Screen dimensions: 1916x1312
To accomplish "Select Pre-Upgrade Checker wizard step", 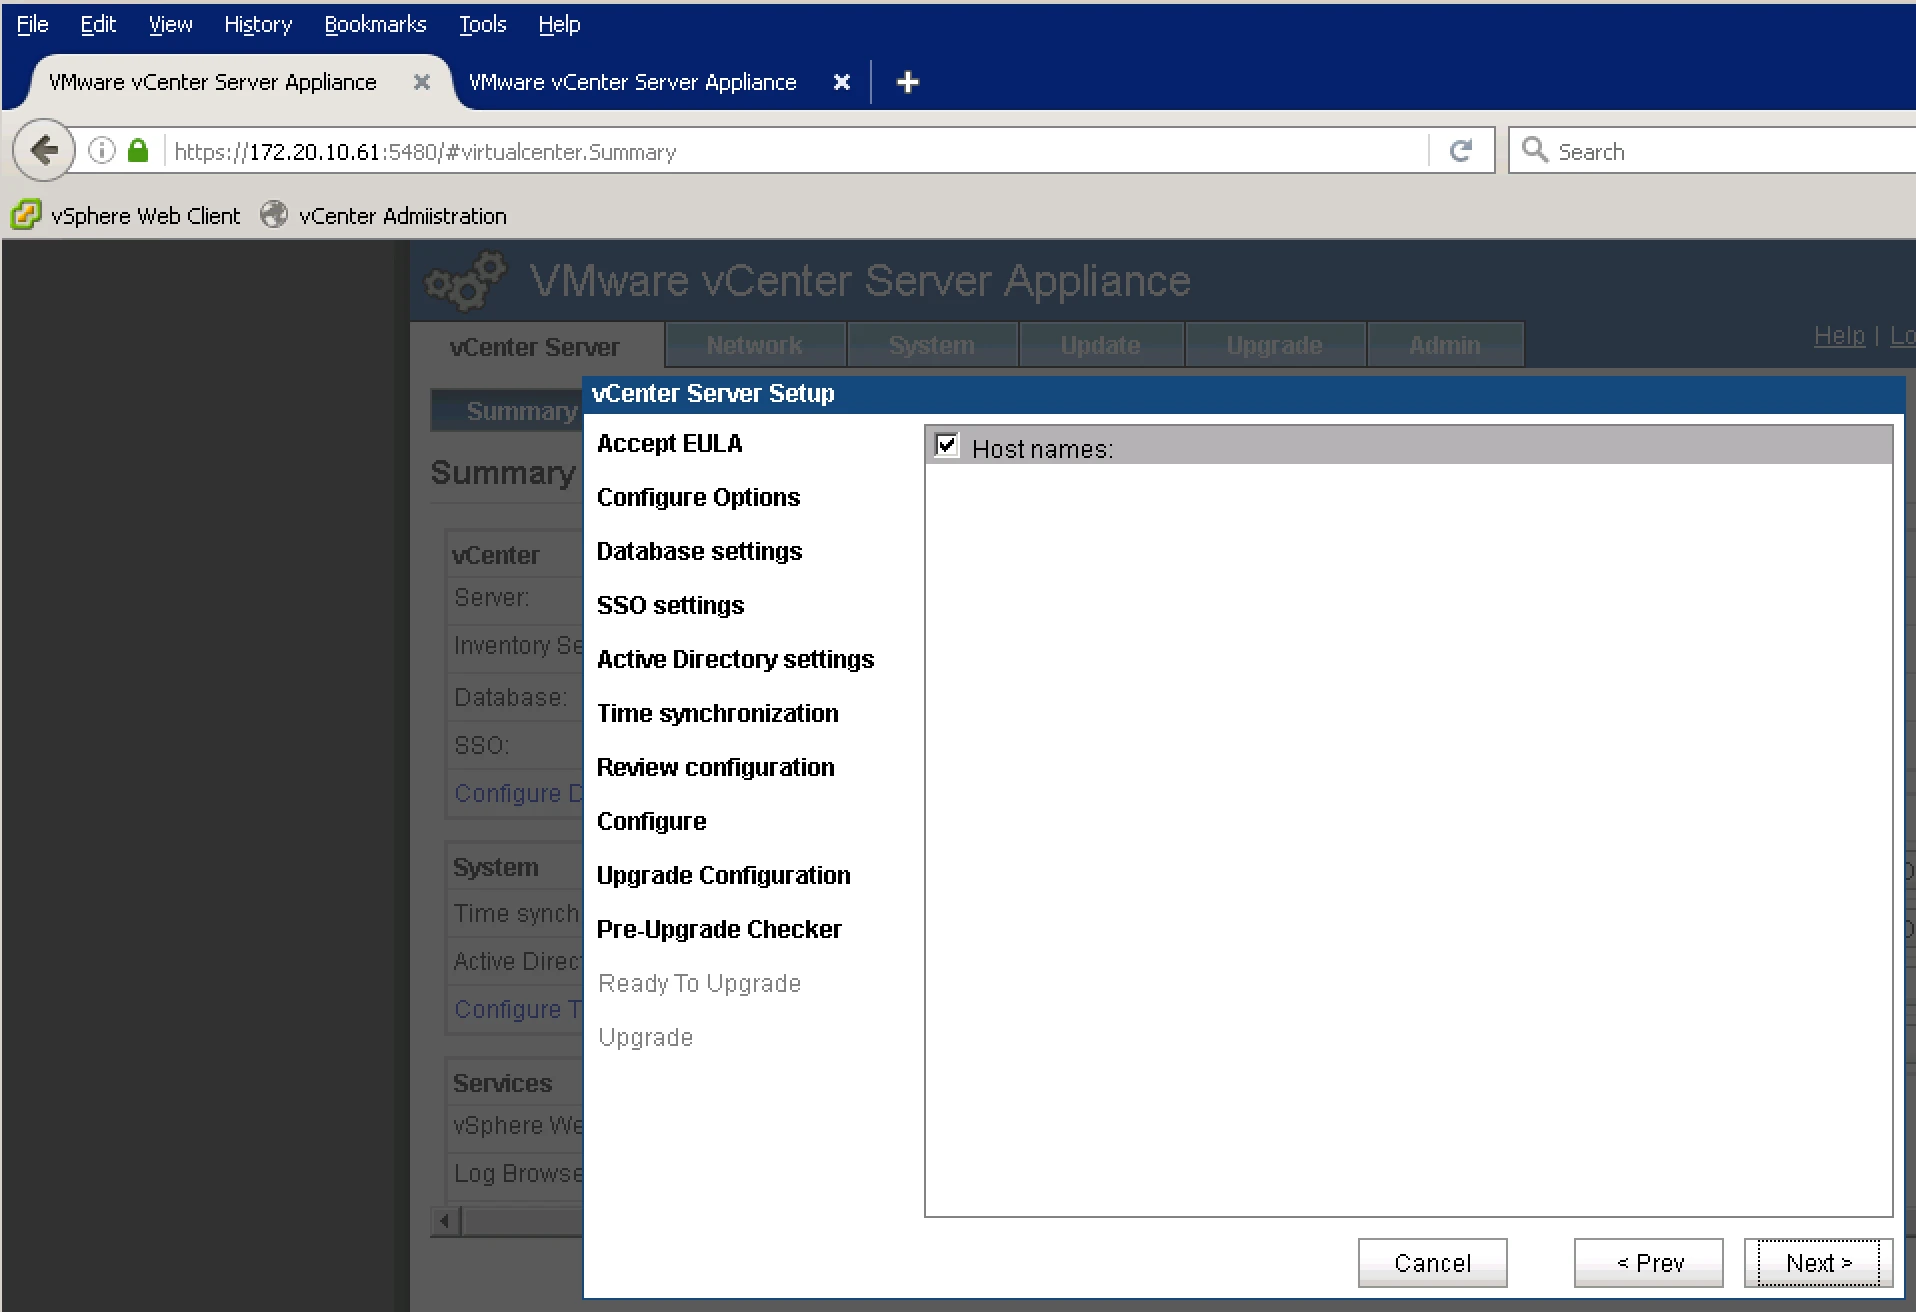I will click(x=719, y=929).
